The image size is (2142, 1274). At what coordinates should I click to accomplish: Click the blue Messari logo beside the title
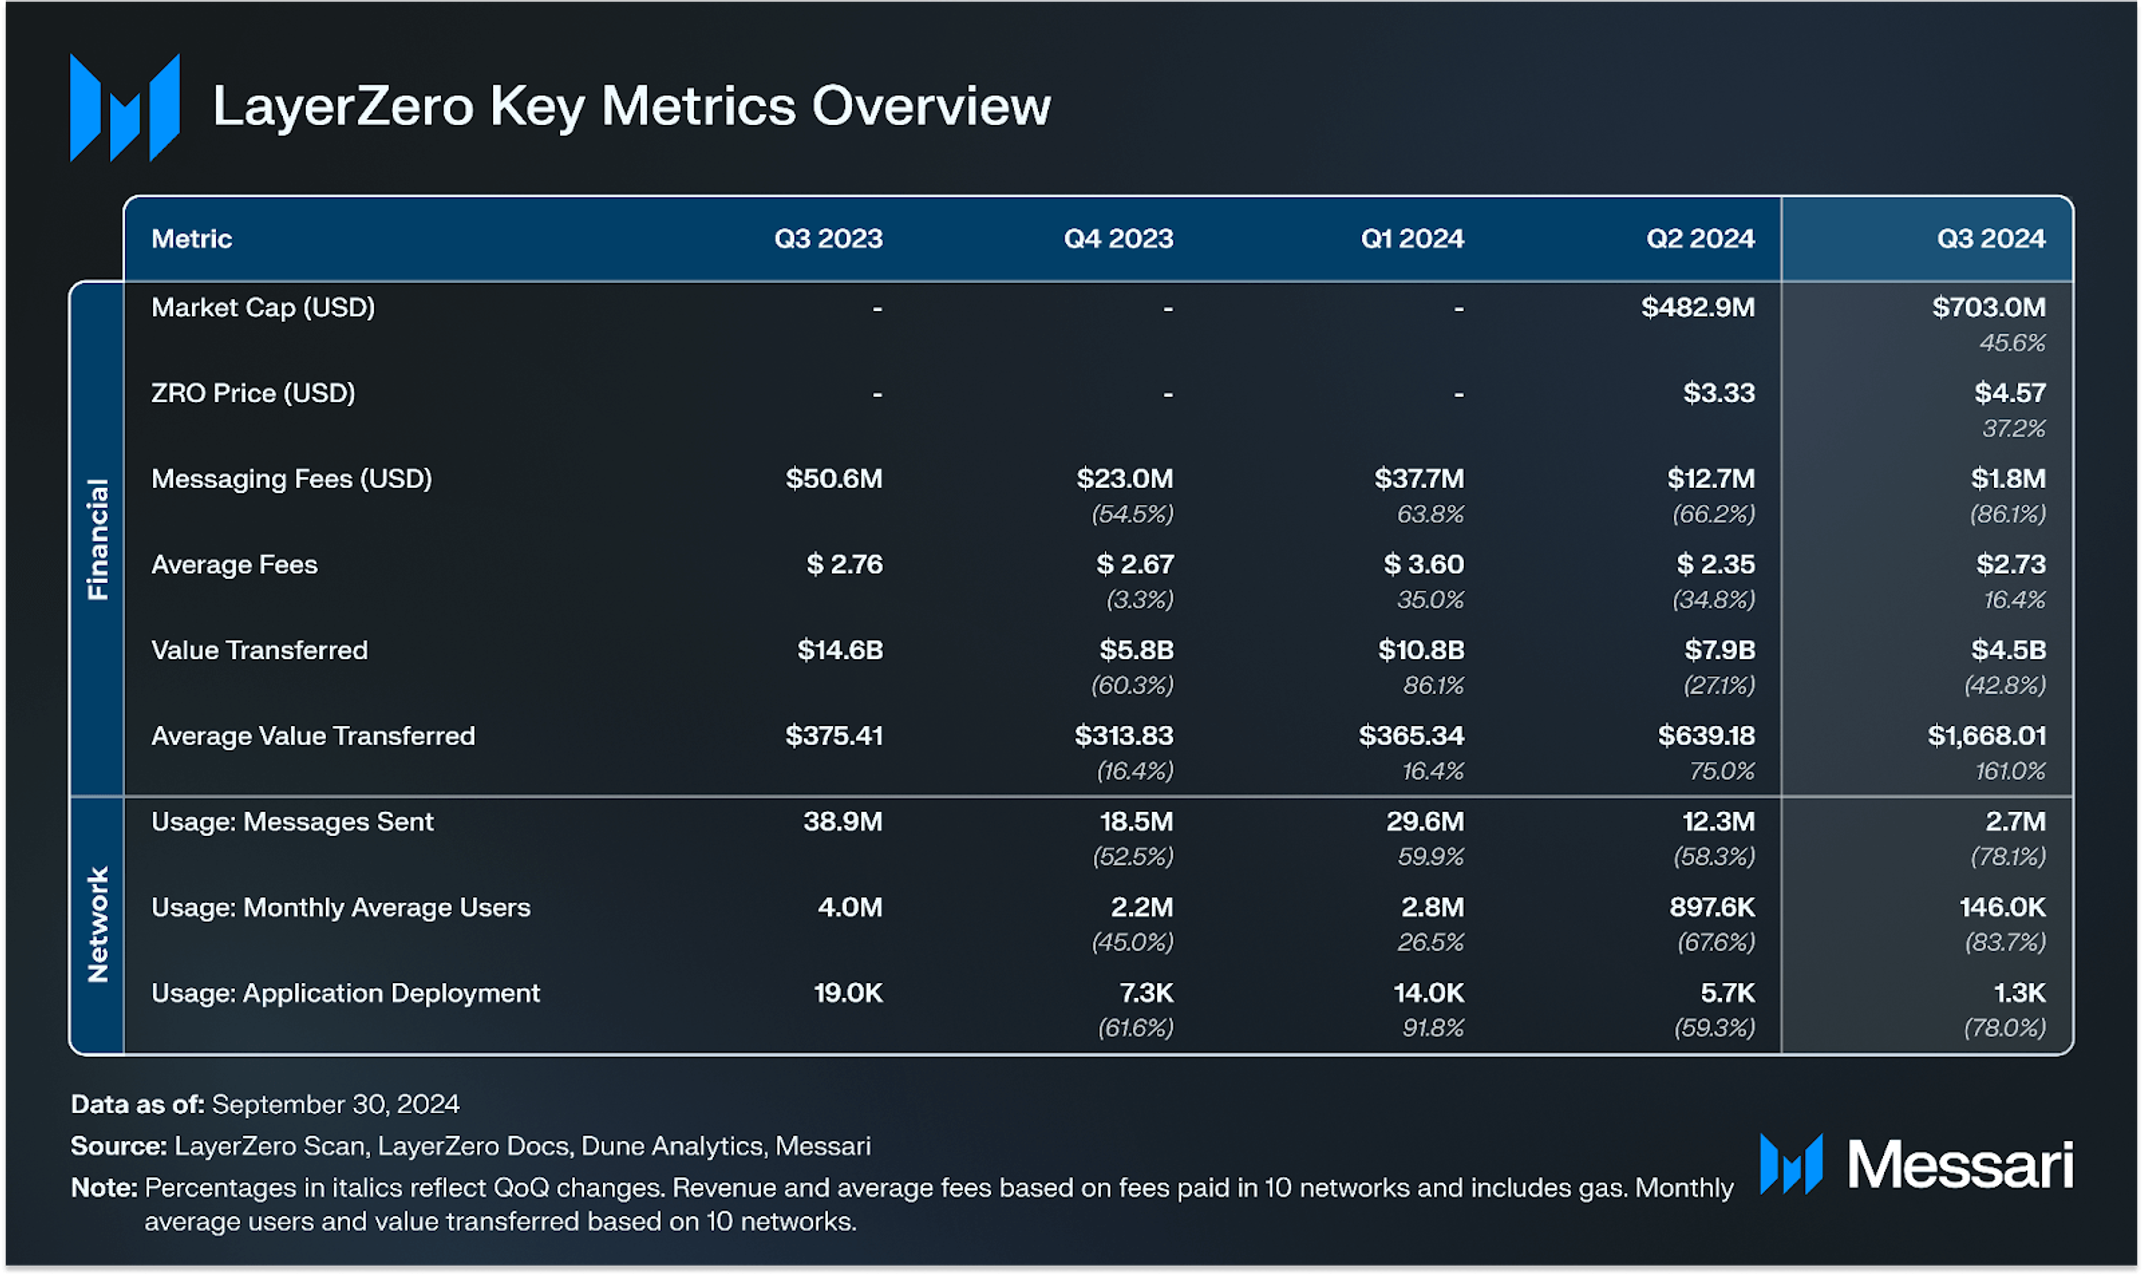(x=125, y=107)
